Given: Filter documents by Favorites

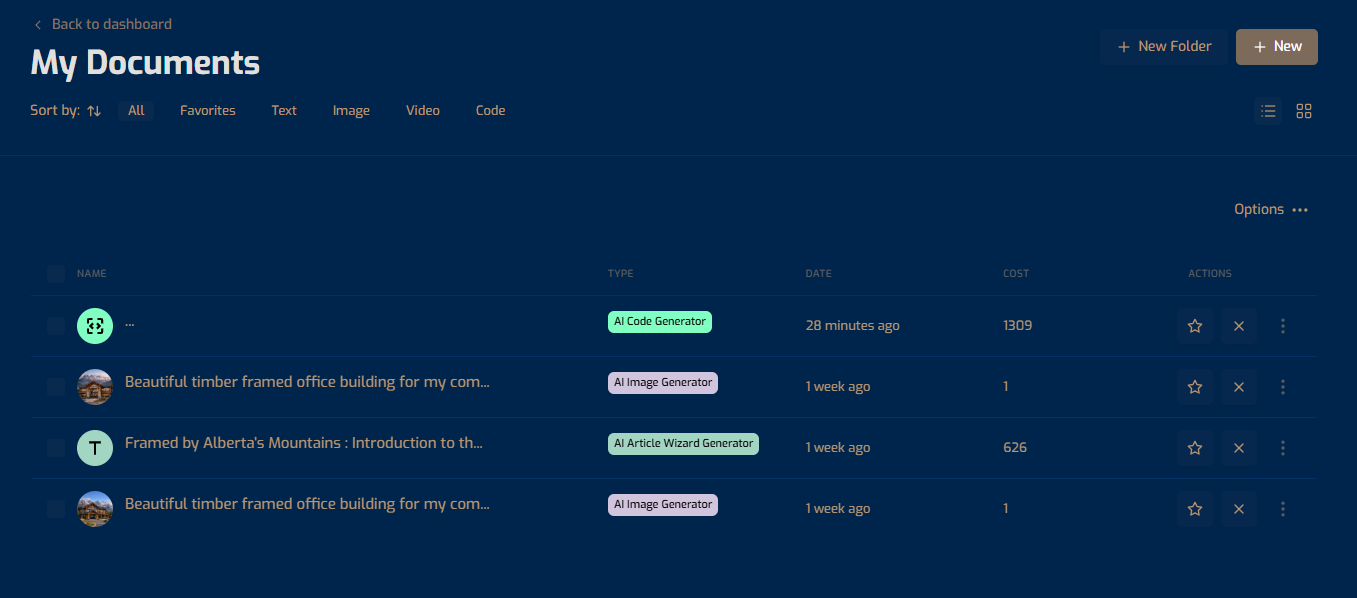Looking at the screenshot, I should coord(208,111).
